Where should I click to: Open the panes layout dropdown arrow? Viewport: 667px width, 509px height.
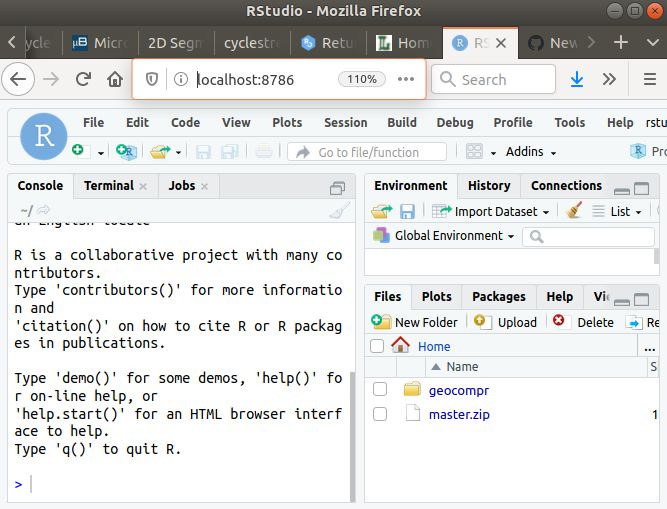click(493, 153)
